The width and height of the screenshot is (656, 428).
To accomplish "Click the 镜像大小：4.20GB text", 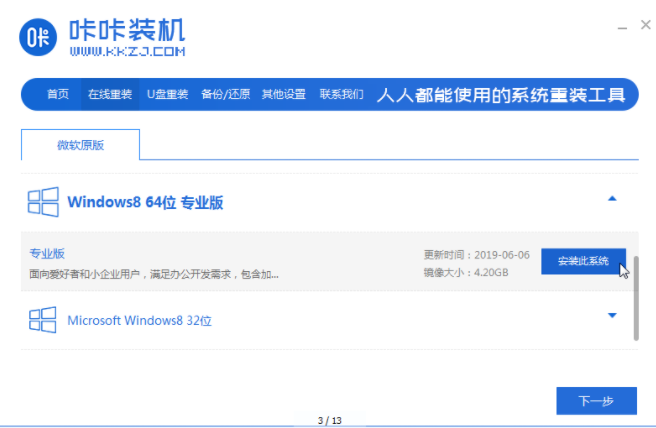I will click(x=466, y=273).
